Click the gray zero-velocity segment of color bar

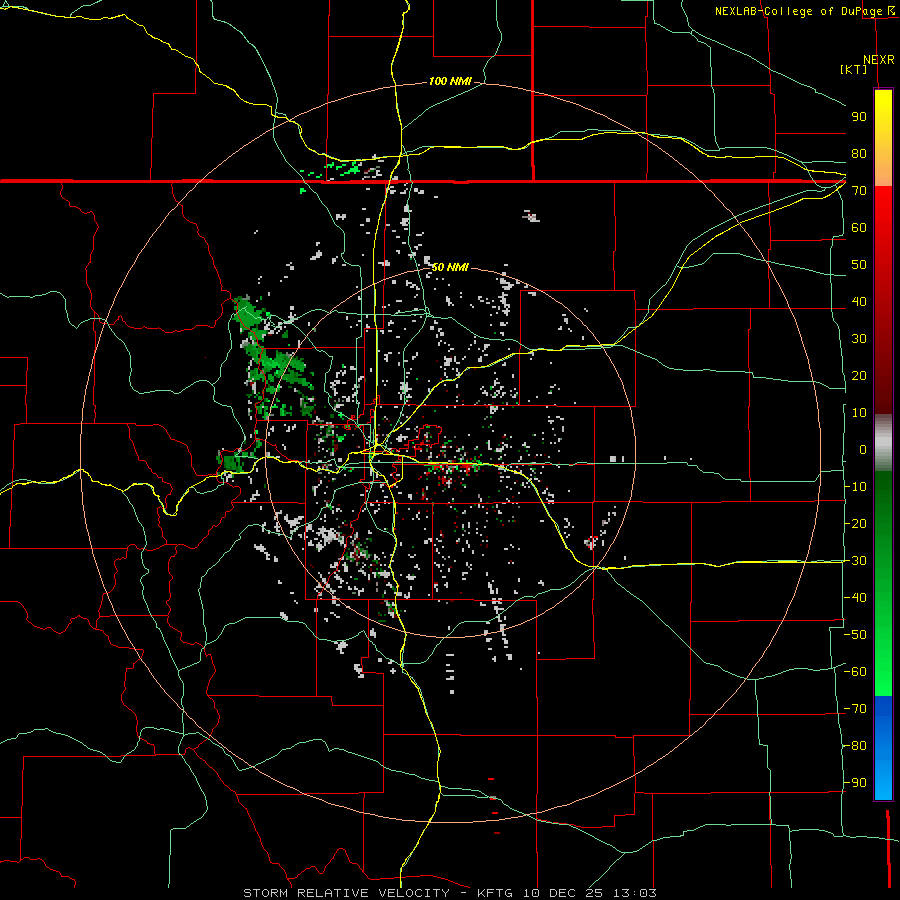[883, 443]
